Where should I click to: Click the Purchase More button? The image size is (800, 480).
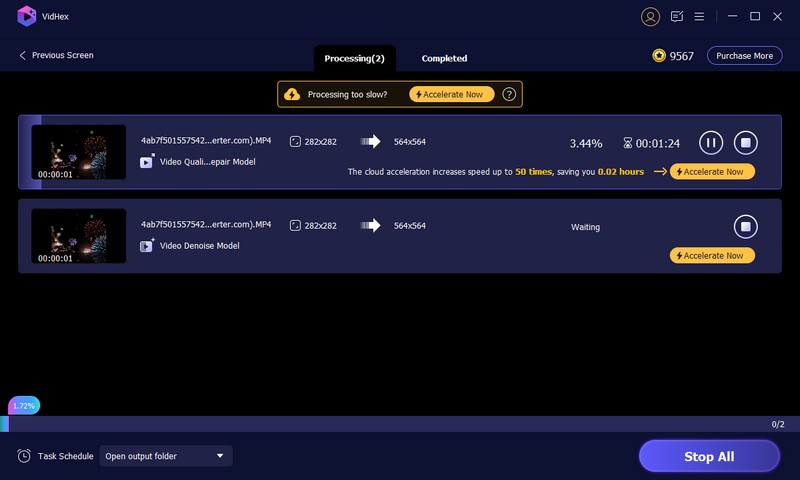click(744, 56)
